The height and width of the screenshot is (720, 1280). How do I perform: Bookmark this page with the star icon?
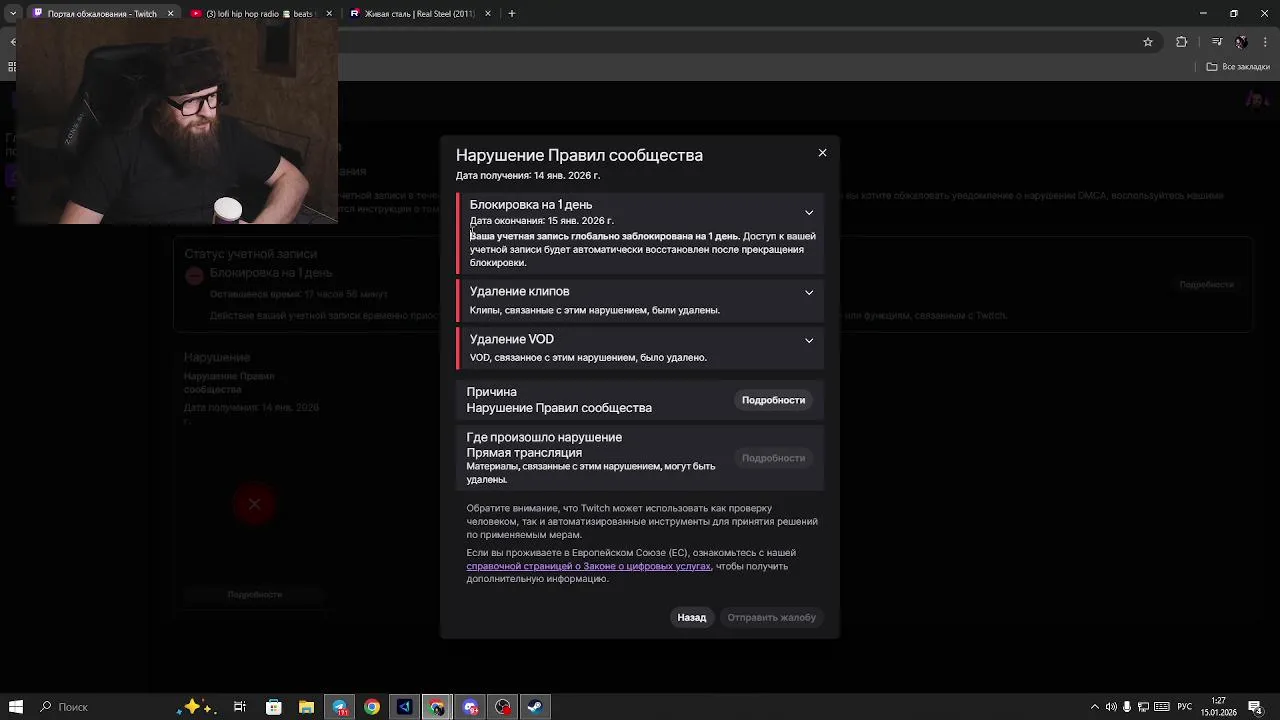point(1148,42)
